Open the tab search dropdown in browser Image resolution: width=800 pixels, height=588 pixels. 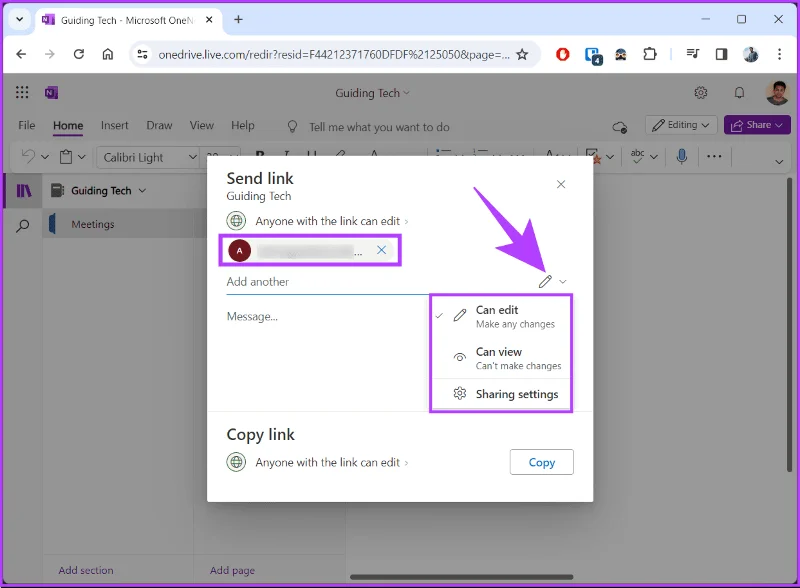19,19
